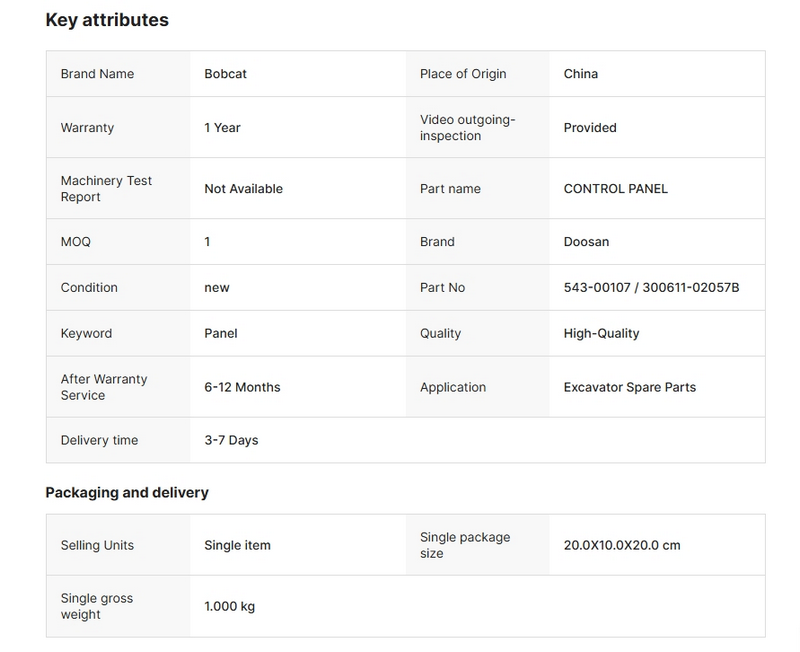Image resolution: width=800 pixels, height=652 pixels.
Task: Click part number 543-00107 / 300611-02057B
Action: [651, 288]
